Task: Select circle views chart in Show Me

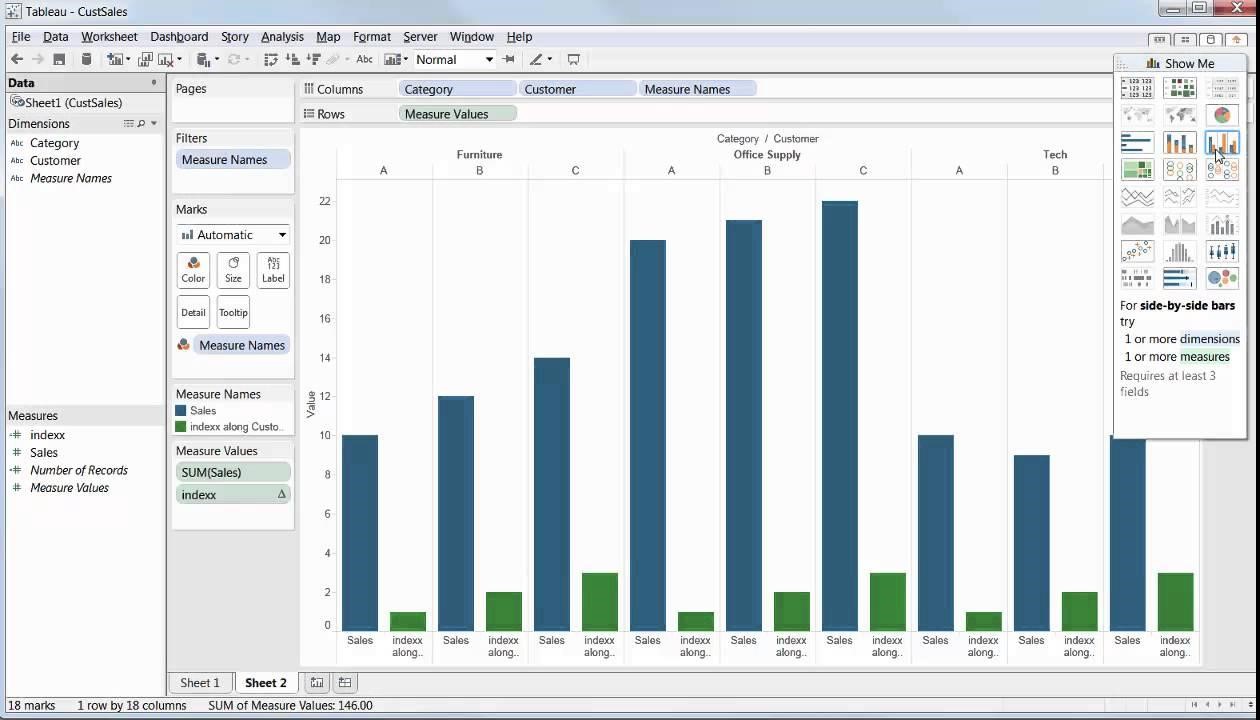Action: coord(1180,170)
